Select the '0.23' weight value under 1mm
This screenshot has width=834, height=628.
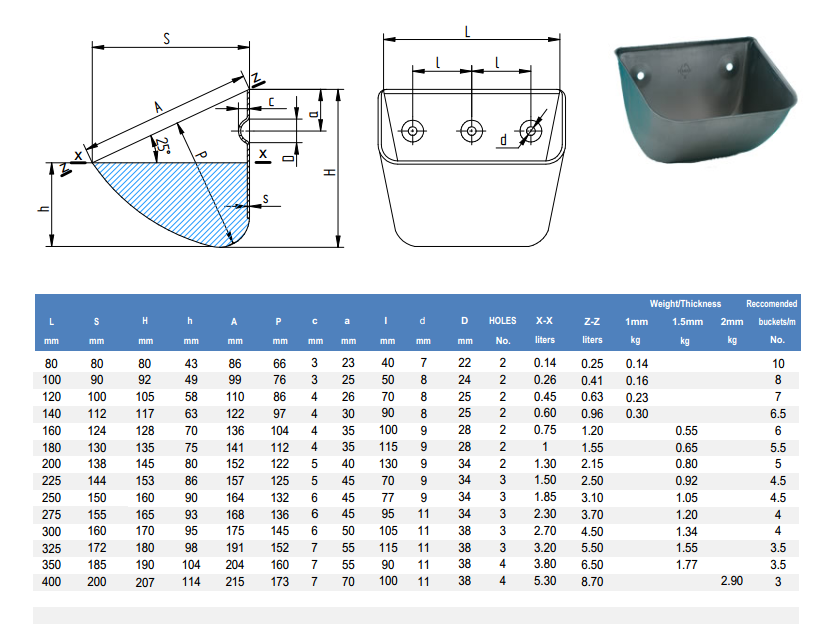click(x=637, y=398)
